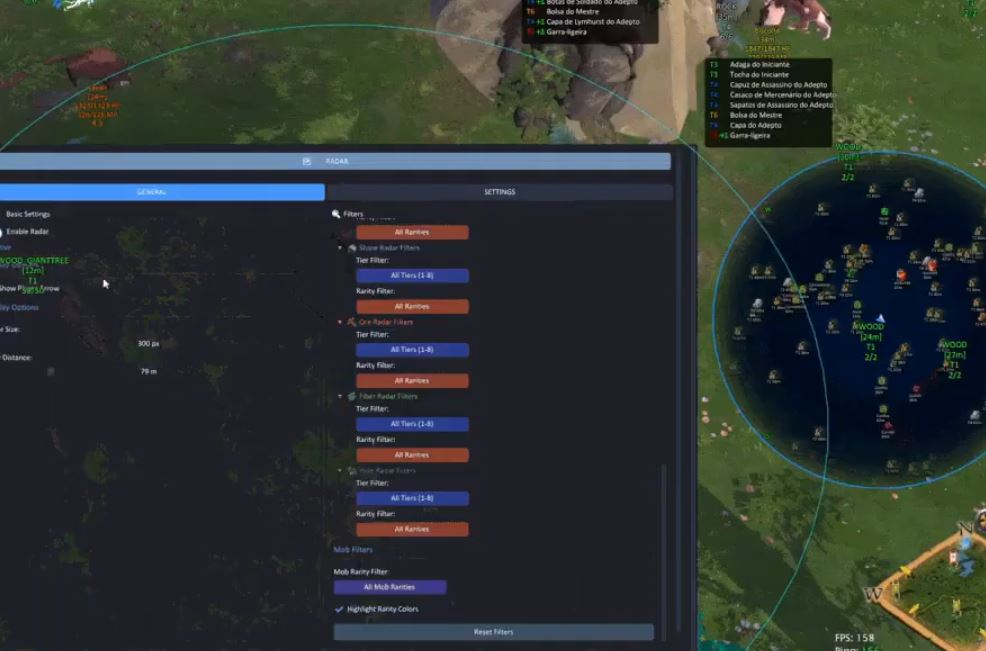This screenshot has width=986, height=651.
Task: Switch to the Settings tab
Action: pyautogui.click(x=499, y=192)
